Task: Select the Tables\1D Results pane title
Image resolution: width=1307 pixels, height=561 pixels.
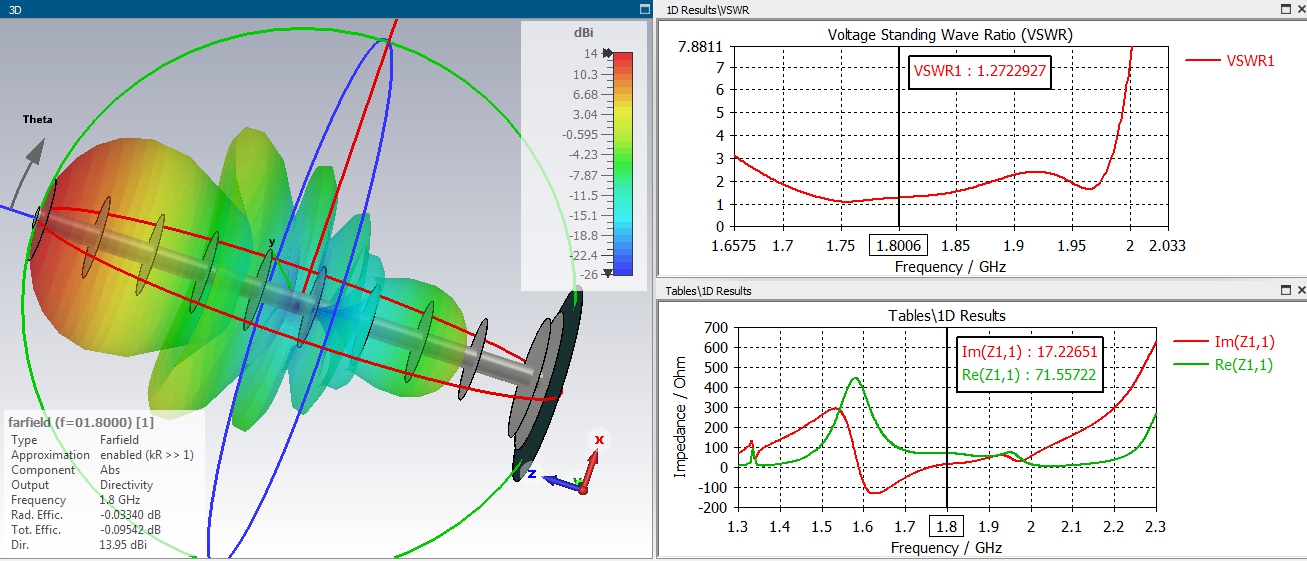Action: pos(707,291)
